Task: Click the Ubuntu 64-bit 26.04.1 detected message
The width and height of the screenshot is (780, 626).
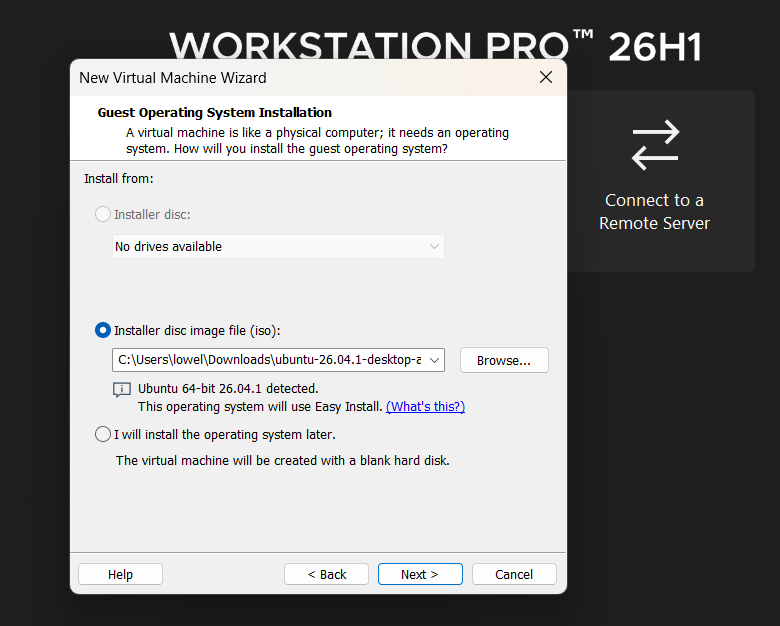Action: coord(228,389)
